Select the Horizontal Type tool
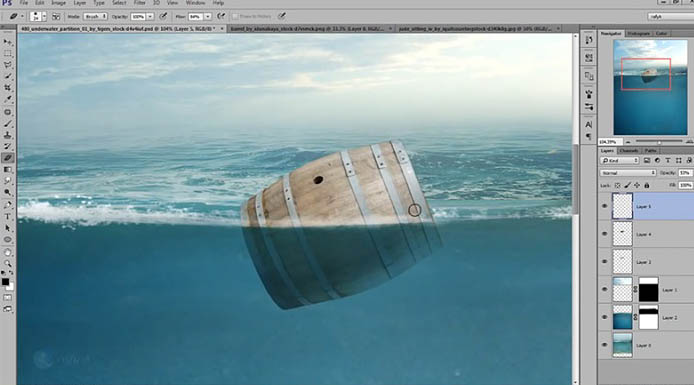This screenshot has width=694, height=385. [8, 216]
